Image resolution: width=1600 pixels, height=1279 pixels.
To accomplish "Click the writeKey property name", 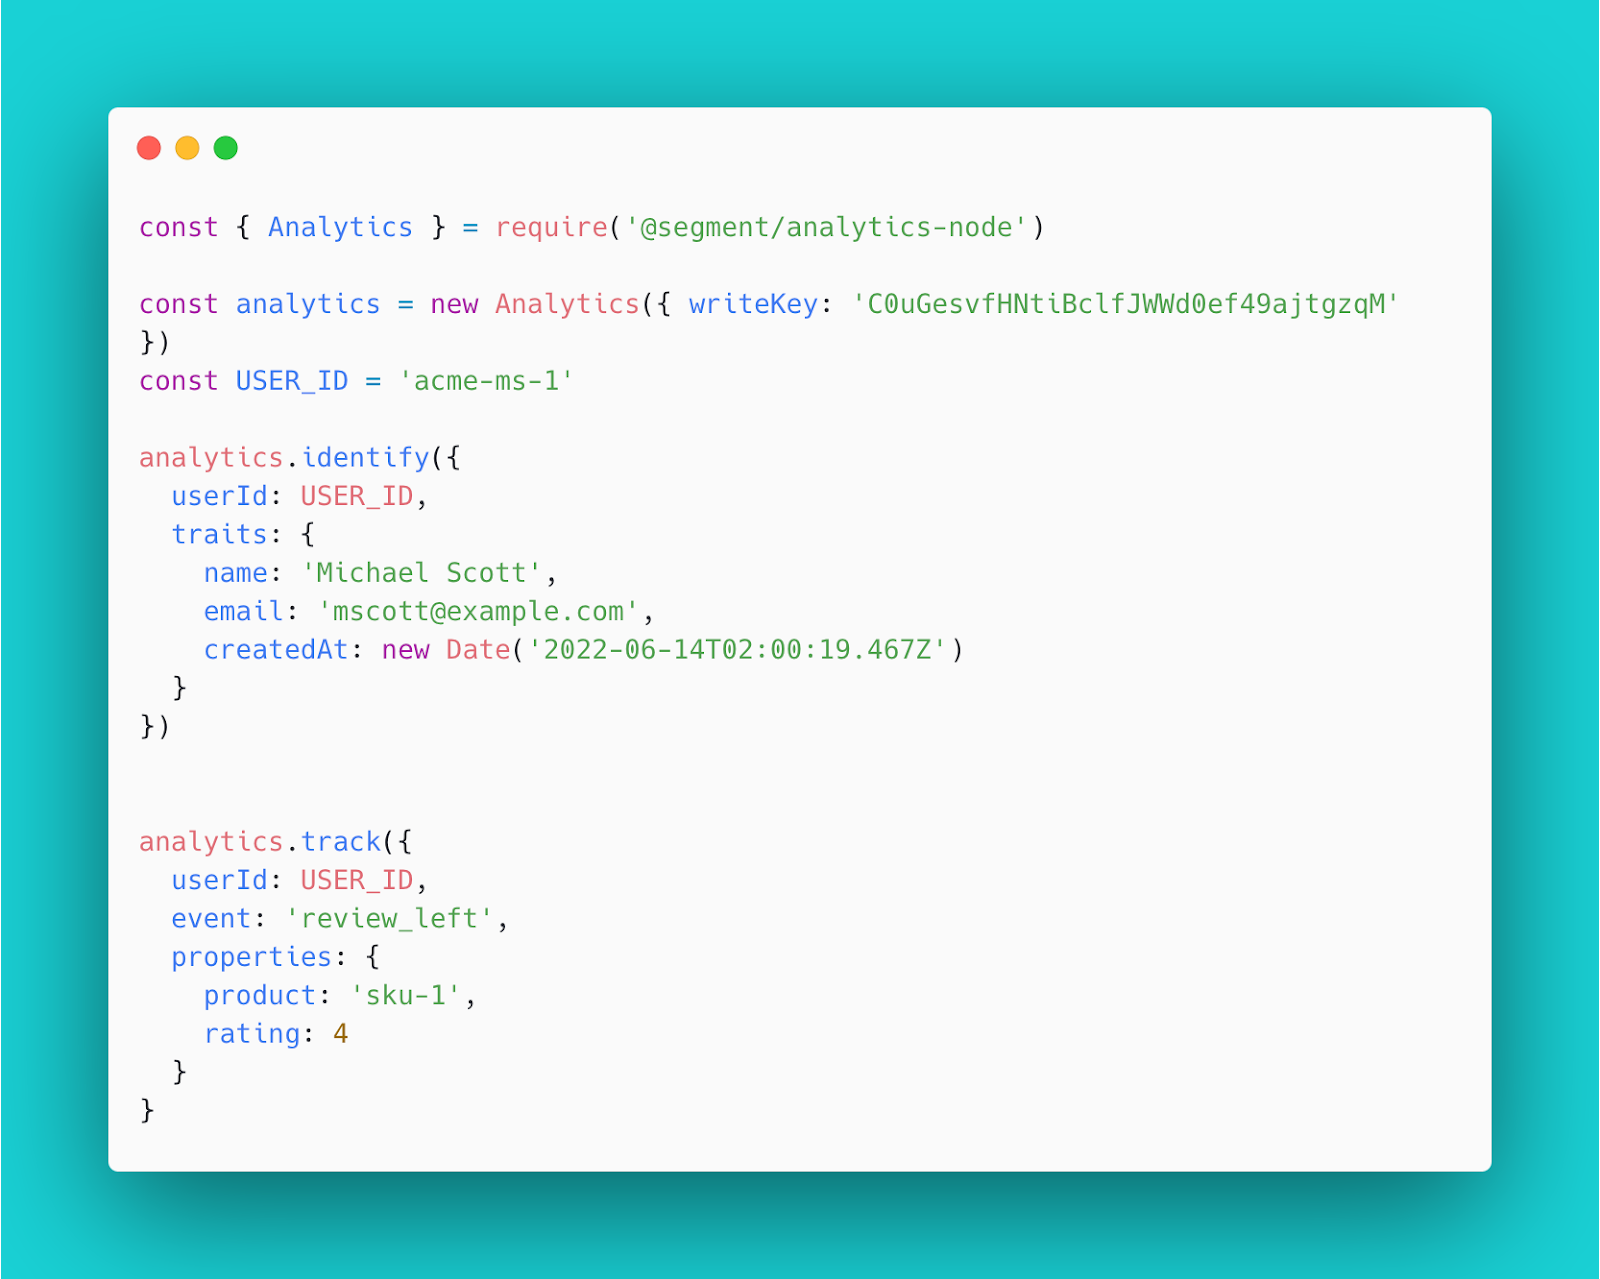I will point(753,304).
